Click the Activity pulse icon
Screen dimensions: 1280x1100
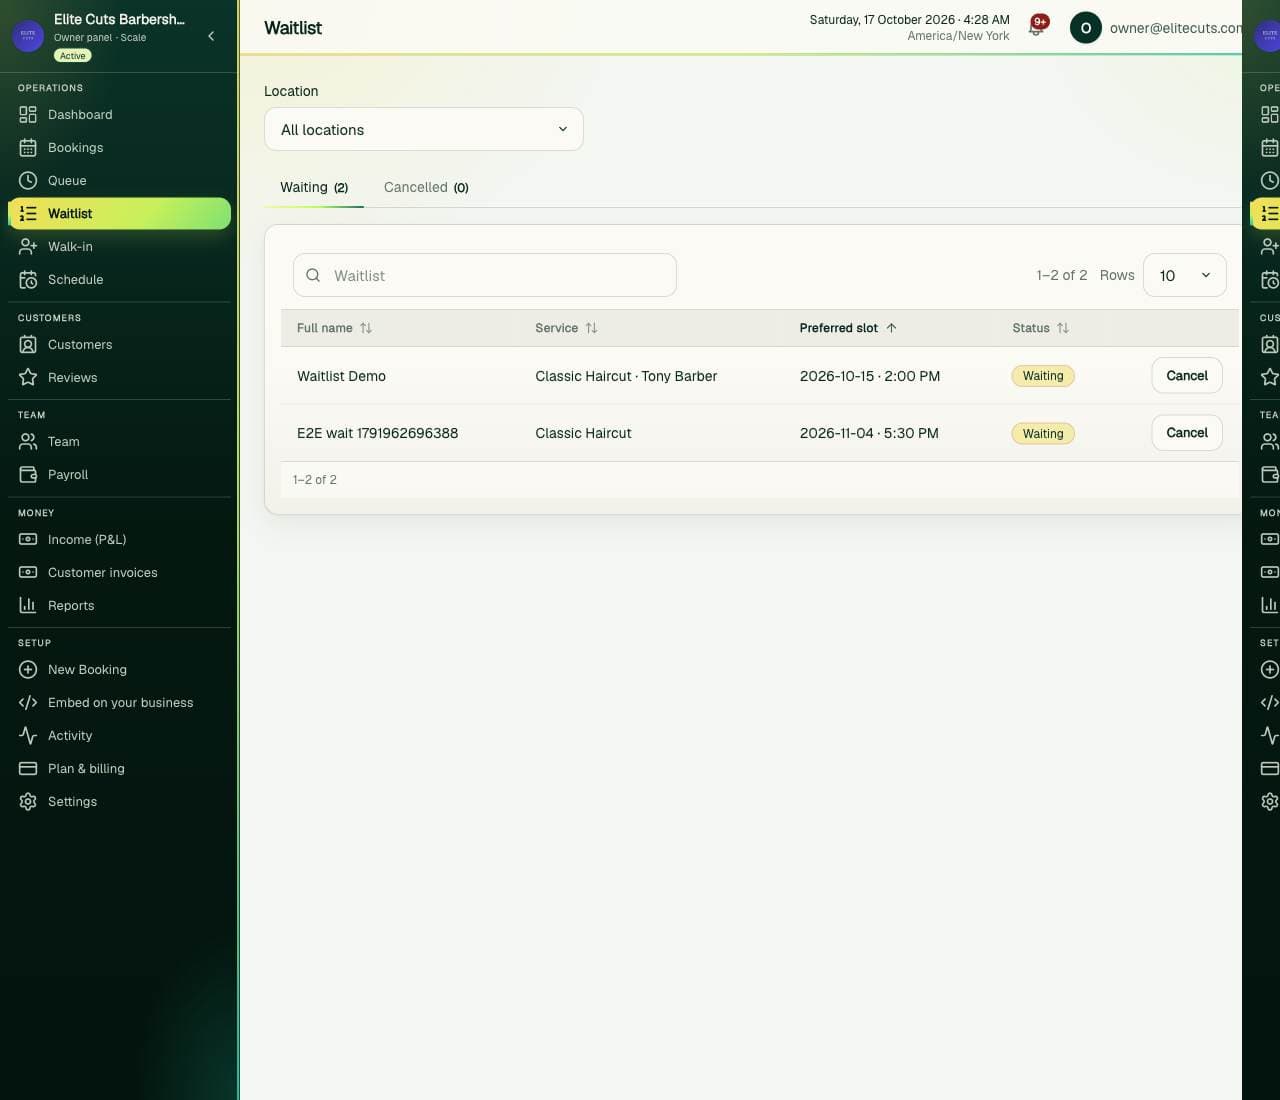28,736
